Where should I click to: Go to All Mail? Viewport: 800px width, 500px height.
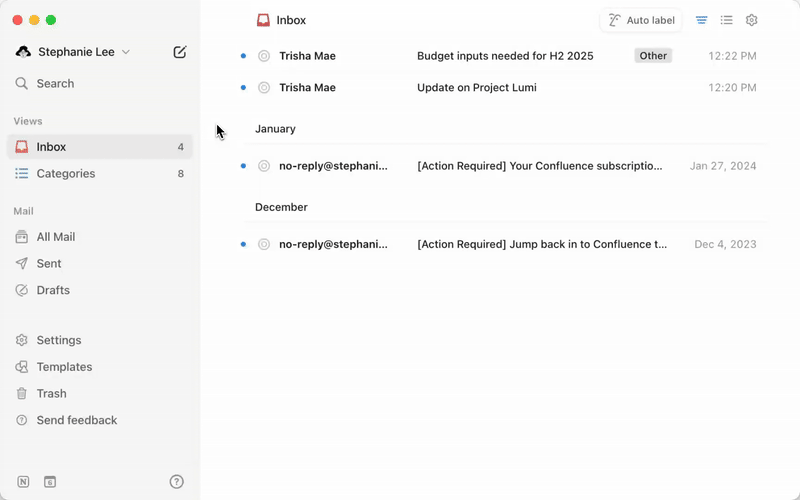pyautogui.click(x=56, y=237)
